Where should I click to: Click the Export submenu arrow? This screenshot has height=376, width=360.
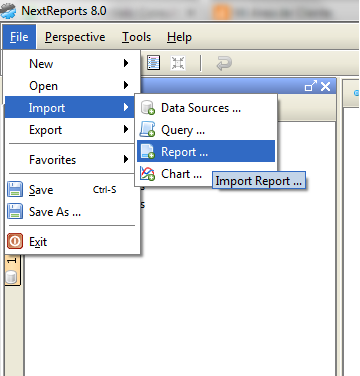(126, 129)
